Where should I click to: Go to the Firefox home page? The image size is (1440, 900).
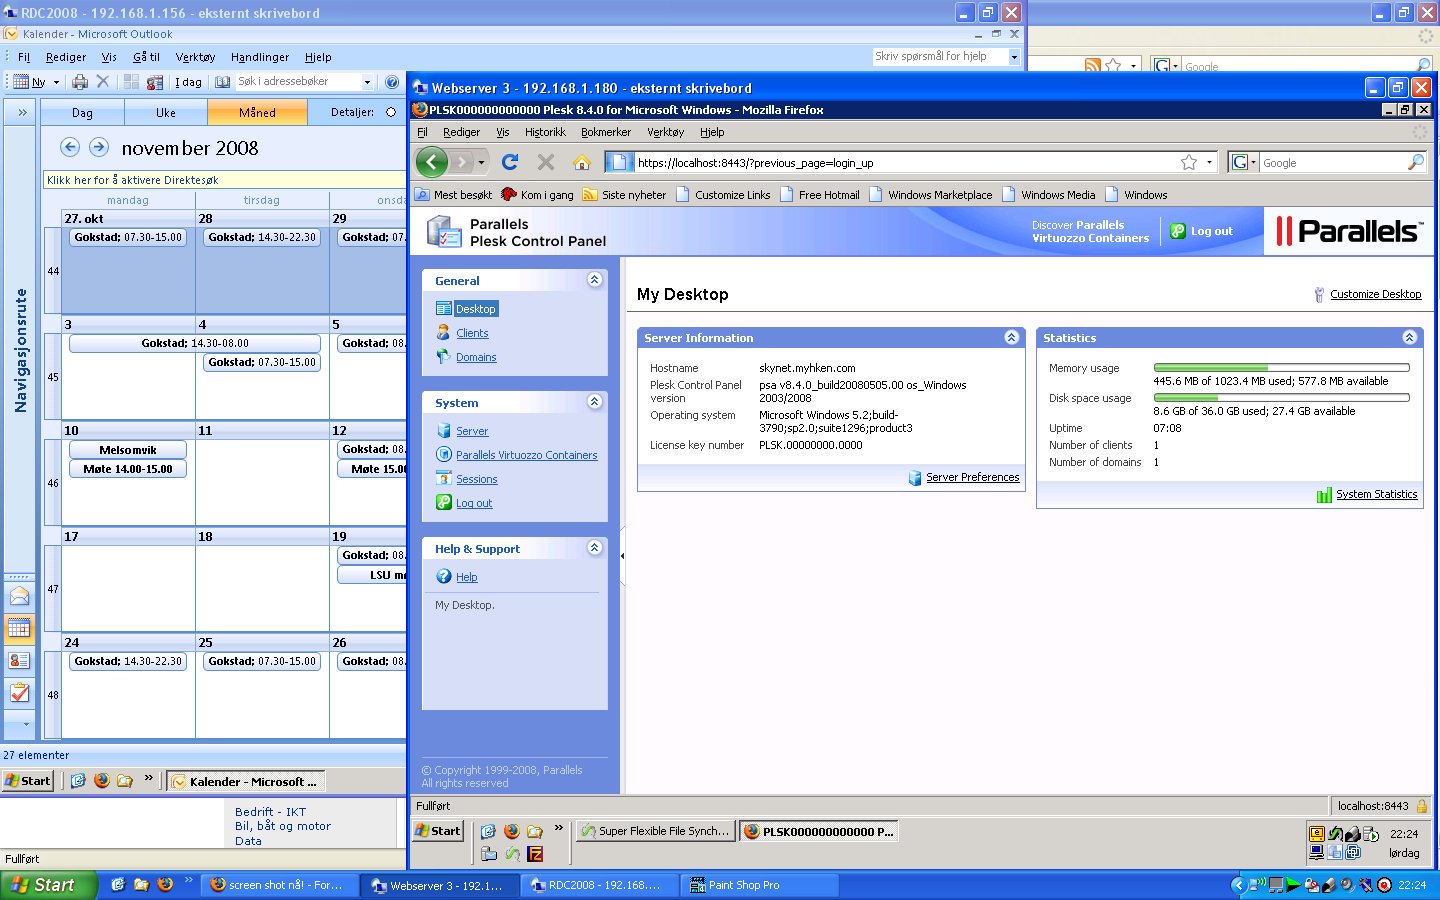(x=582, y=162)
